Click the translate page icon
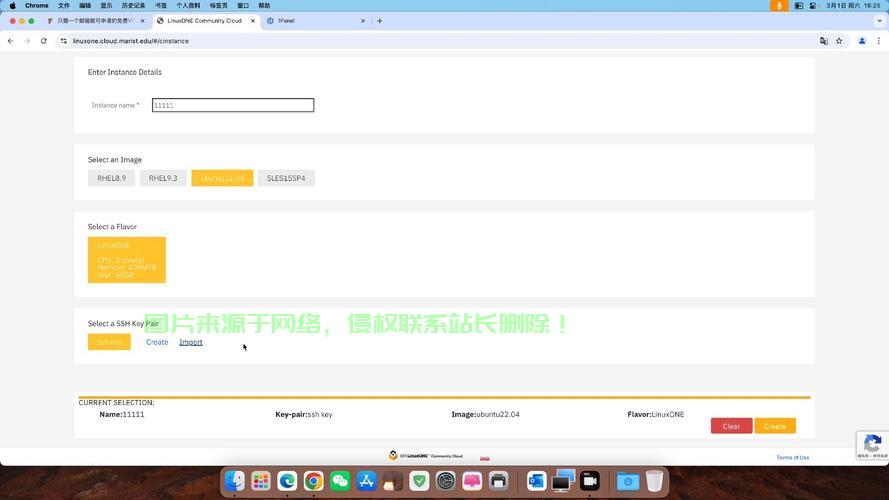This screenshot has height=500, width=889. point(824,41)
